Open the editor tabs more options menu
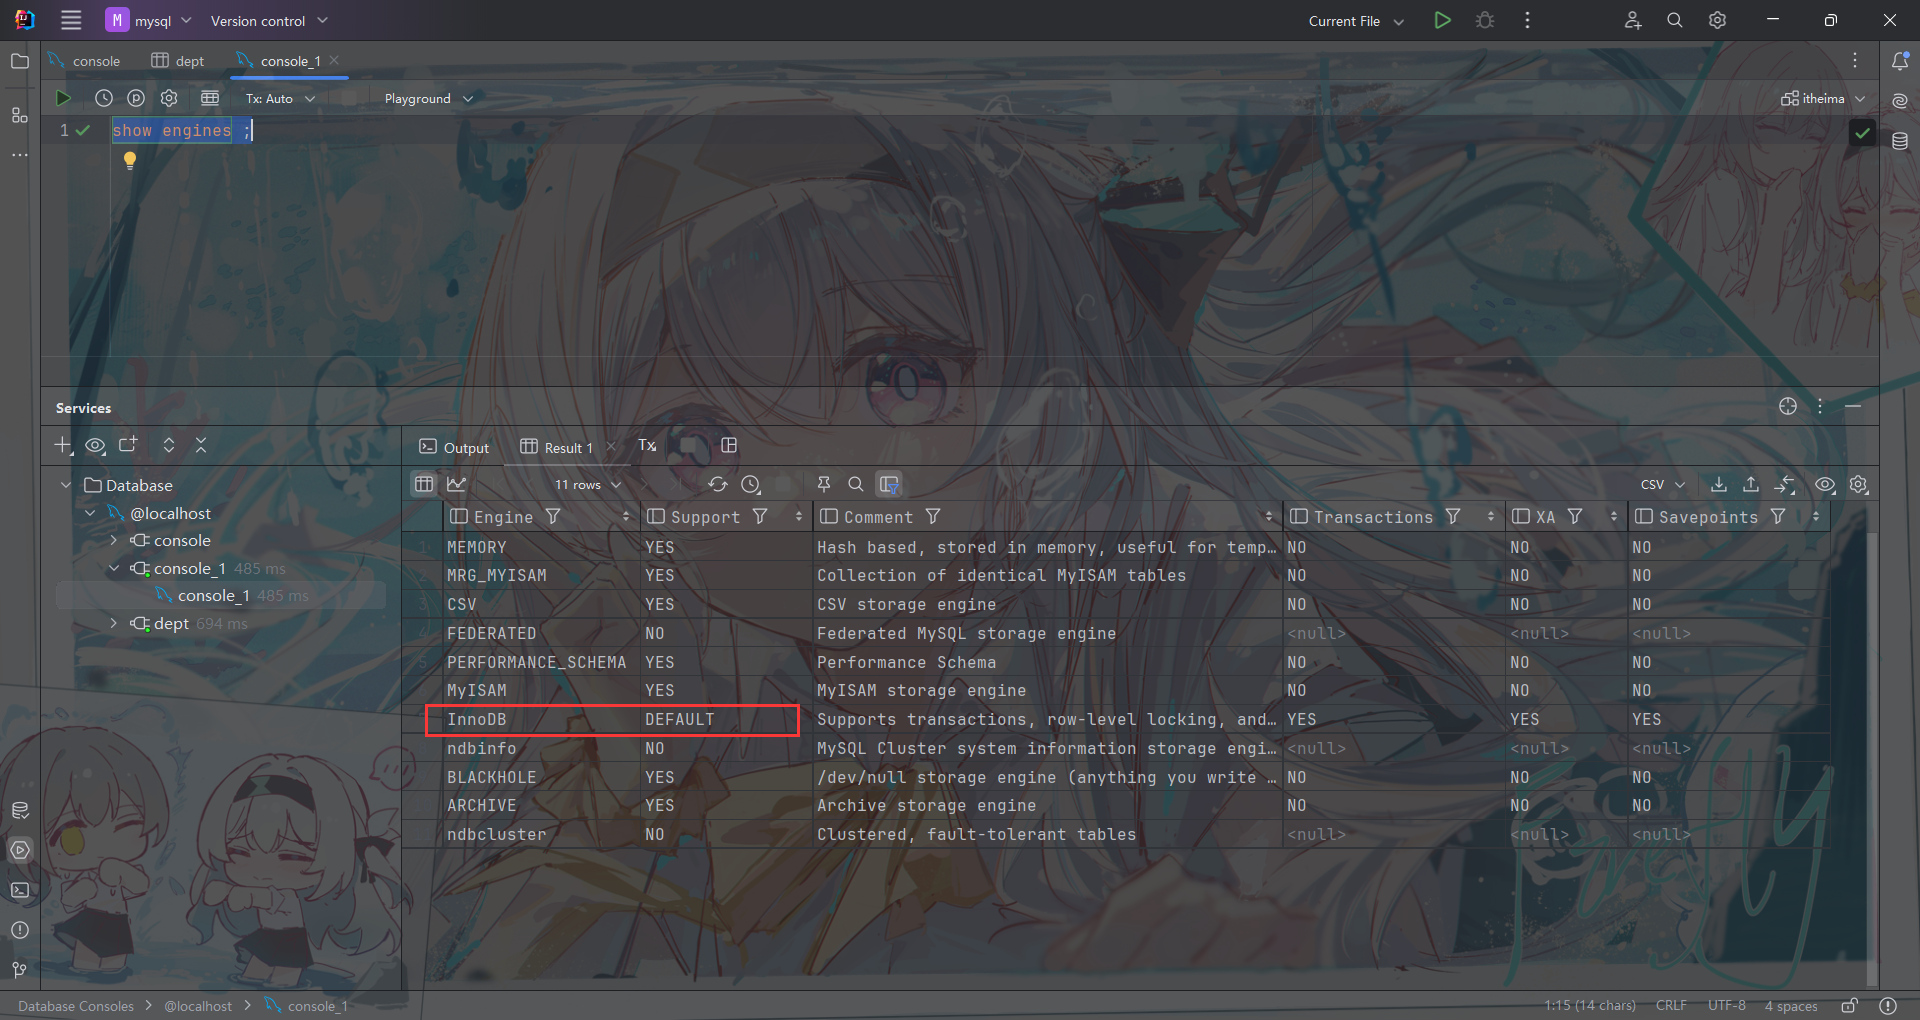The height and width of the screenshot is (1020, 1920). click(x=1855, y=61)
